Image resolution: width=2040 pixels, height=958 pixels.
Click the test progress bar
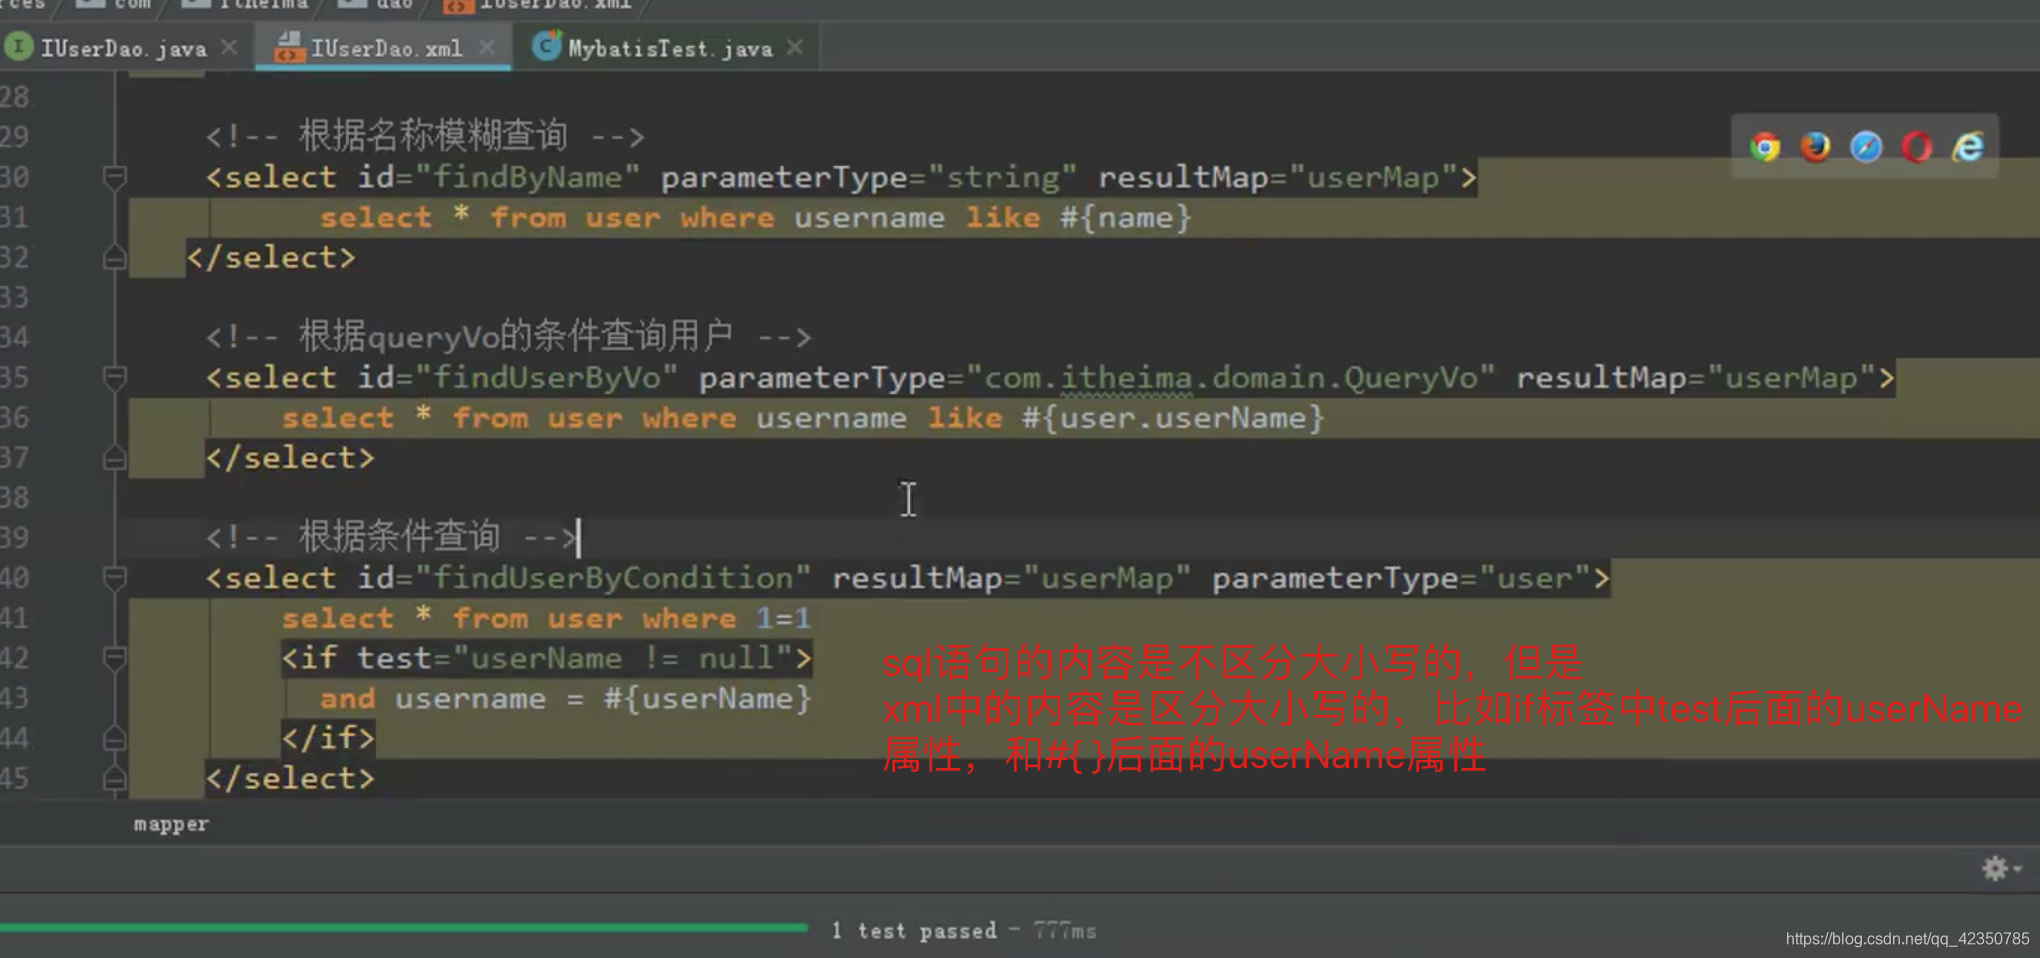pos(404,928)
